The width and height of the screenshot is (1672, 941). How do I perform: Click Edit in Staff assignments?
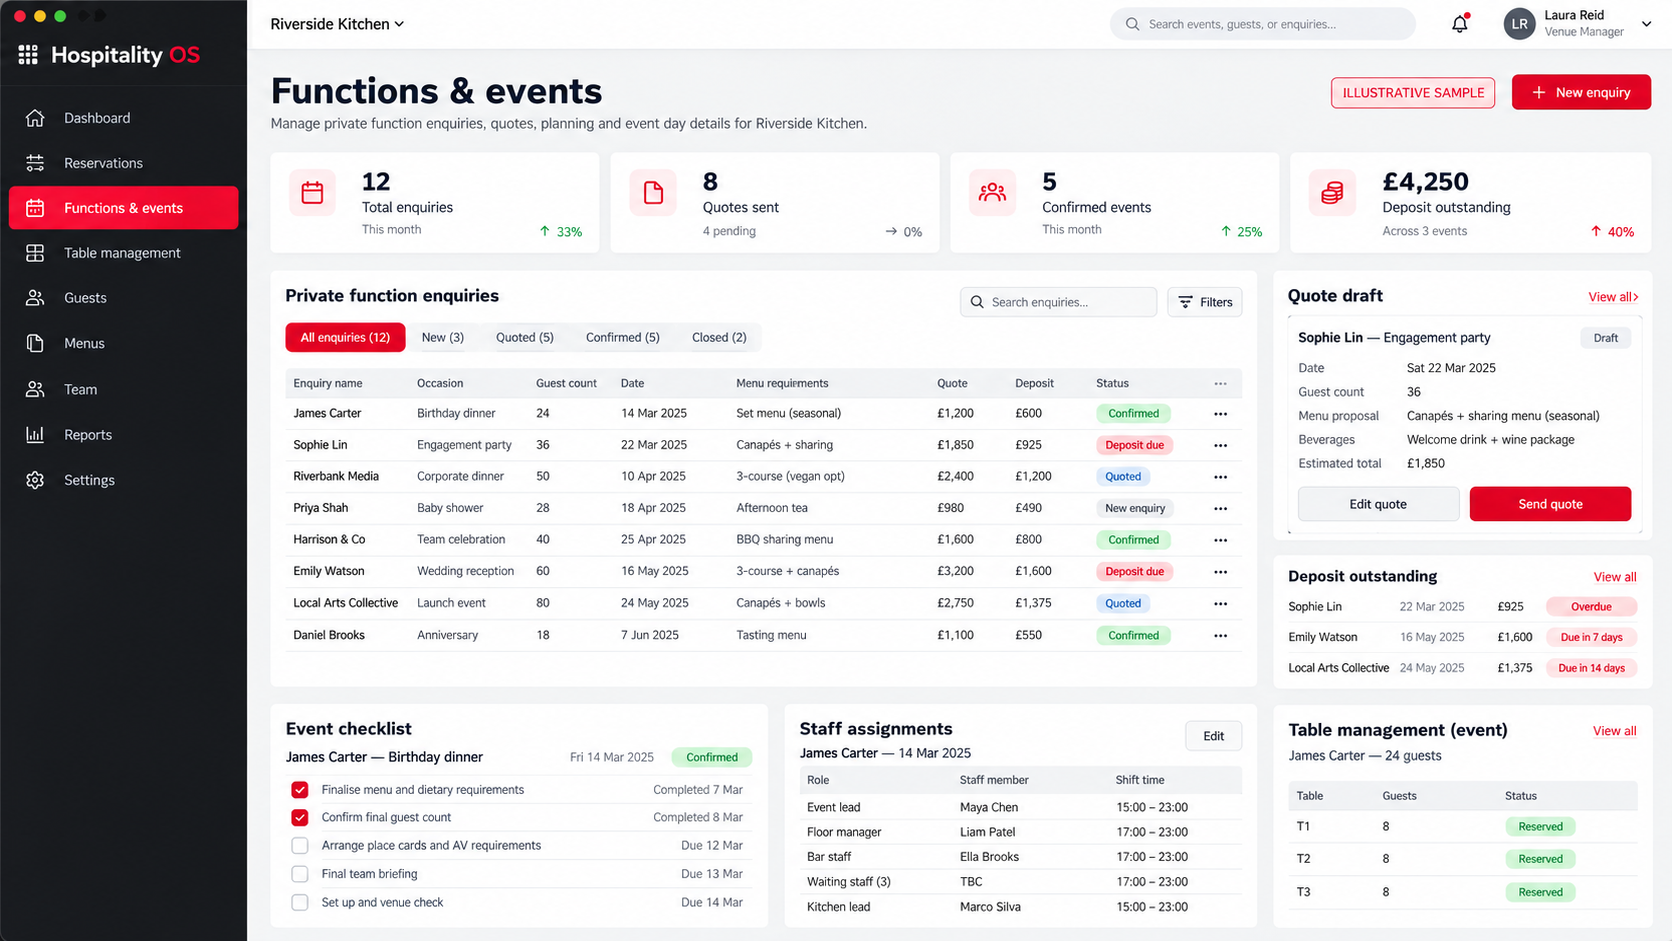1214,736
